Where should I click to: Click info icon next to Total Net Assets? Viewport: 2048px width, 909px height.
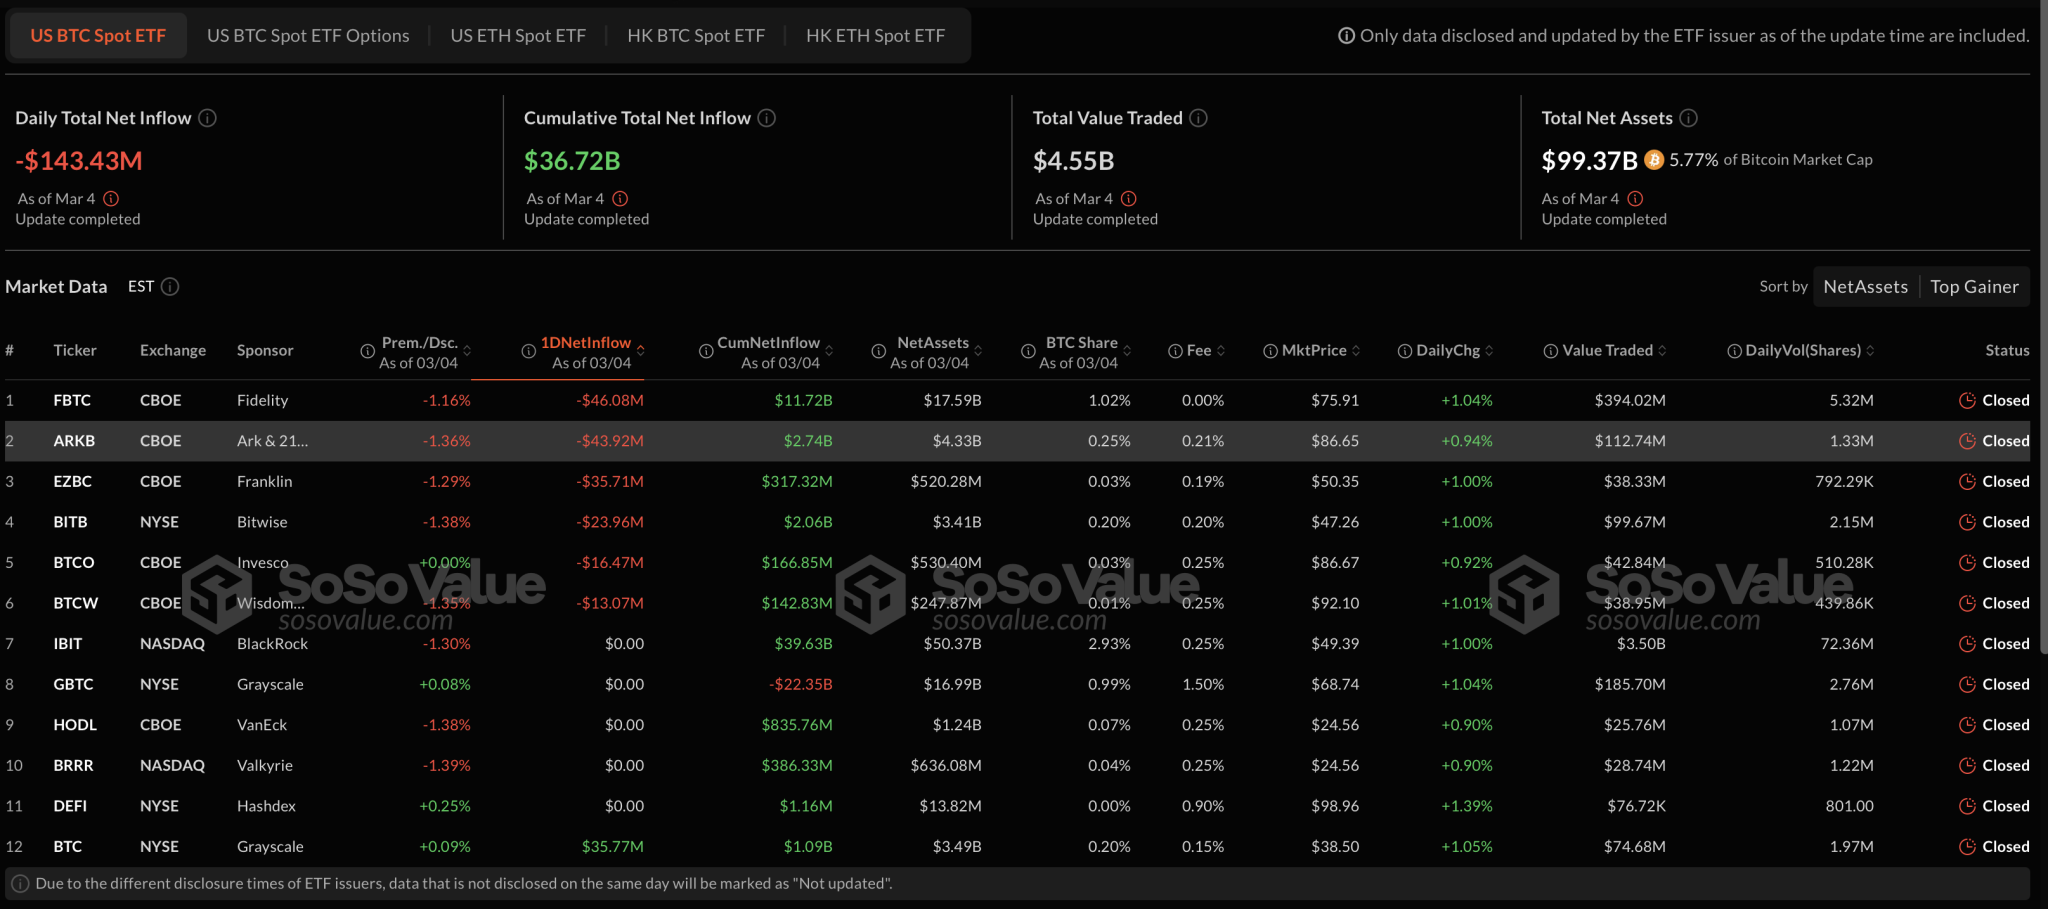click(x=1689, y=118)
